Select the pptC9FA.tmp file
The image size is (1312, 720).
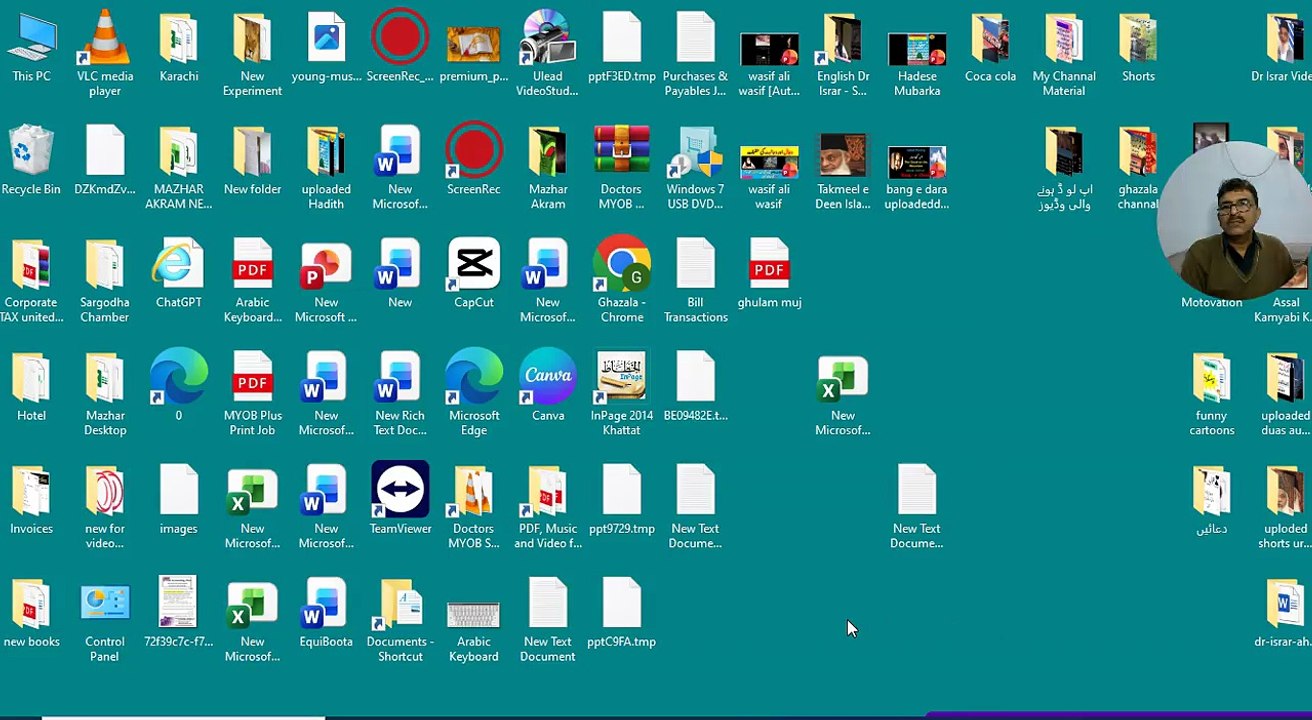(x=622, y=613)
